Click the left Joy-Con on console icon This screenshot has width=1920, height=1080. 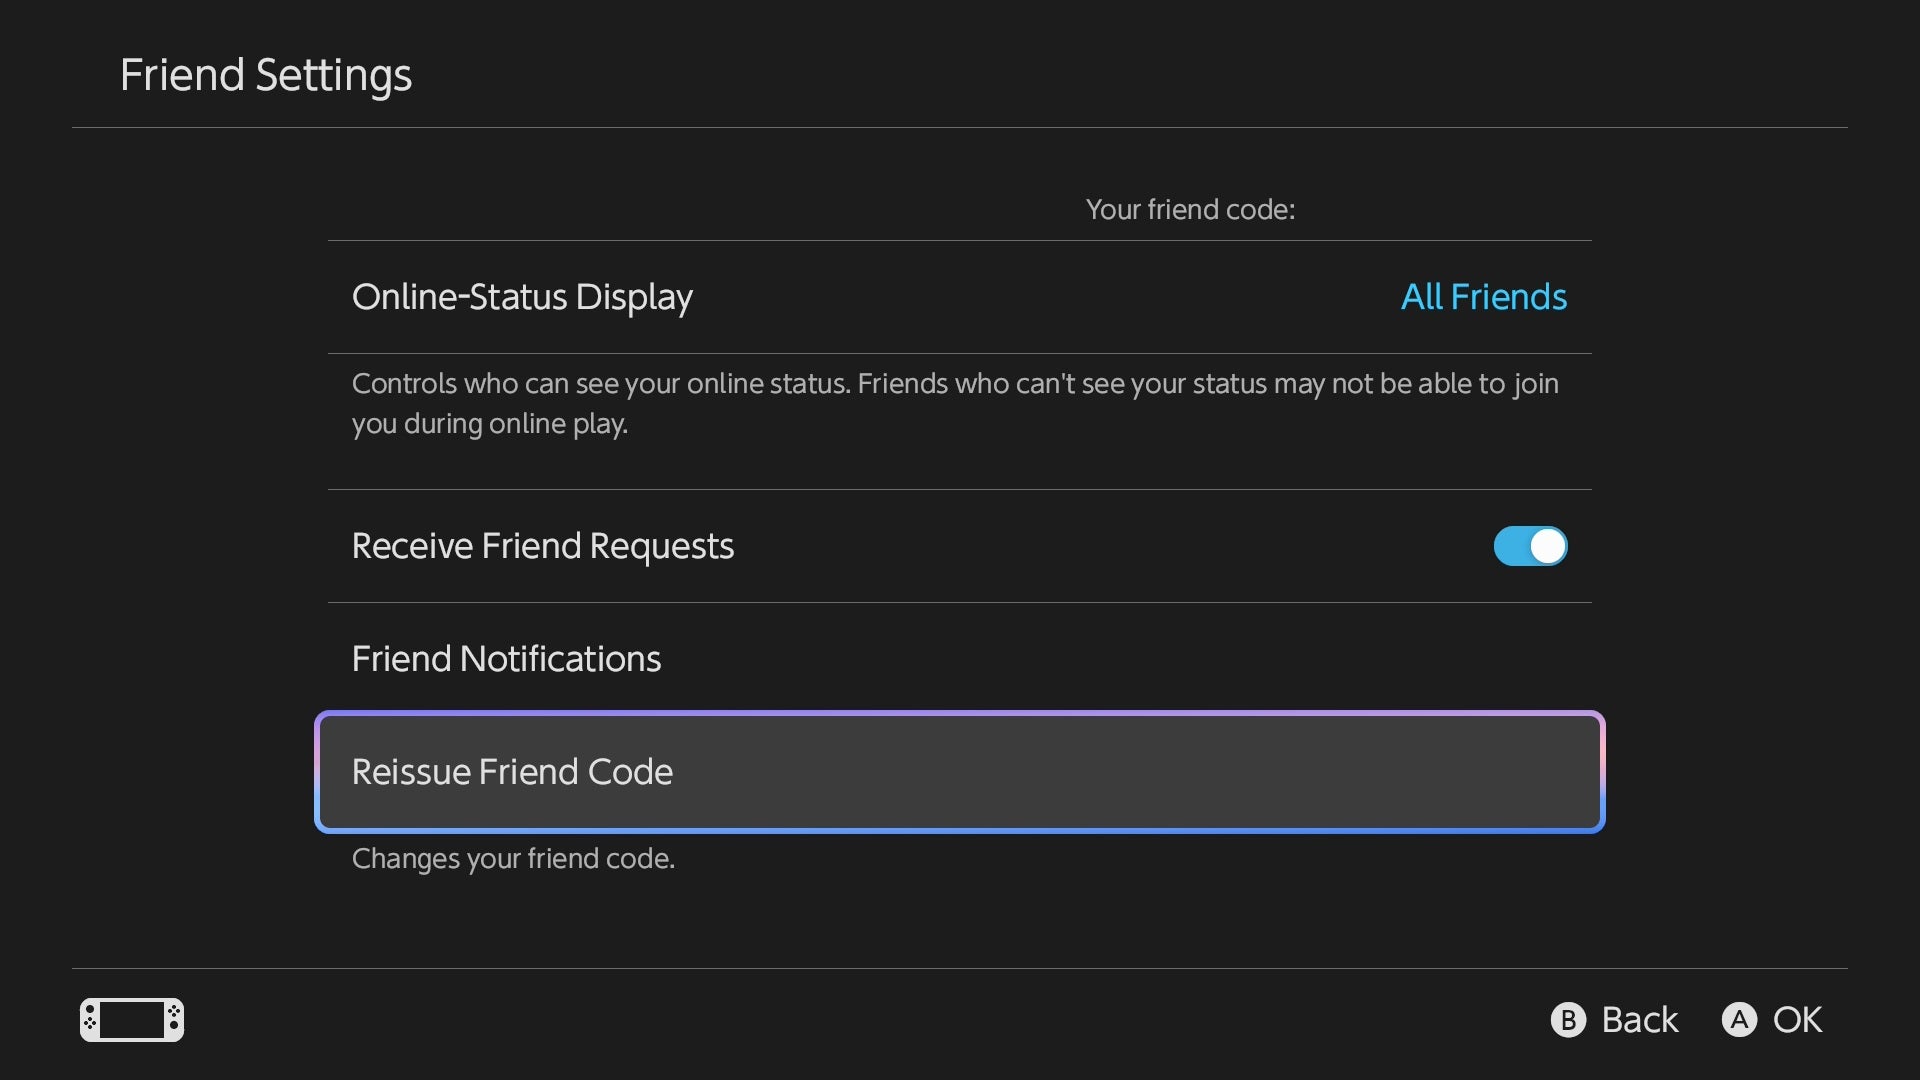coord(90,1020)
